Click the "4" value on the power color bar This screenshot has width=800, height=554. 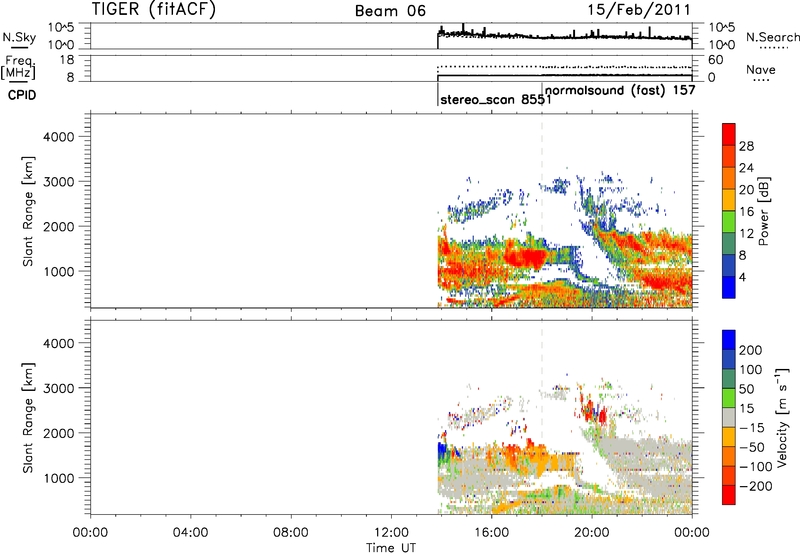(742, 277)
